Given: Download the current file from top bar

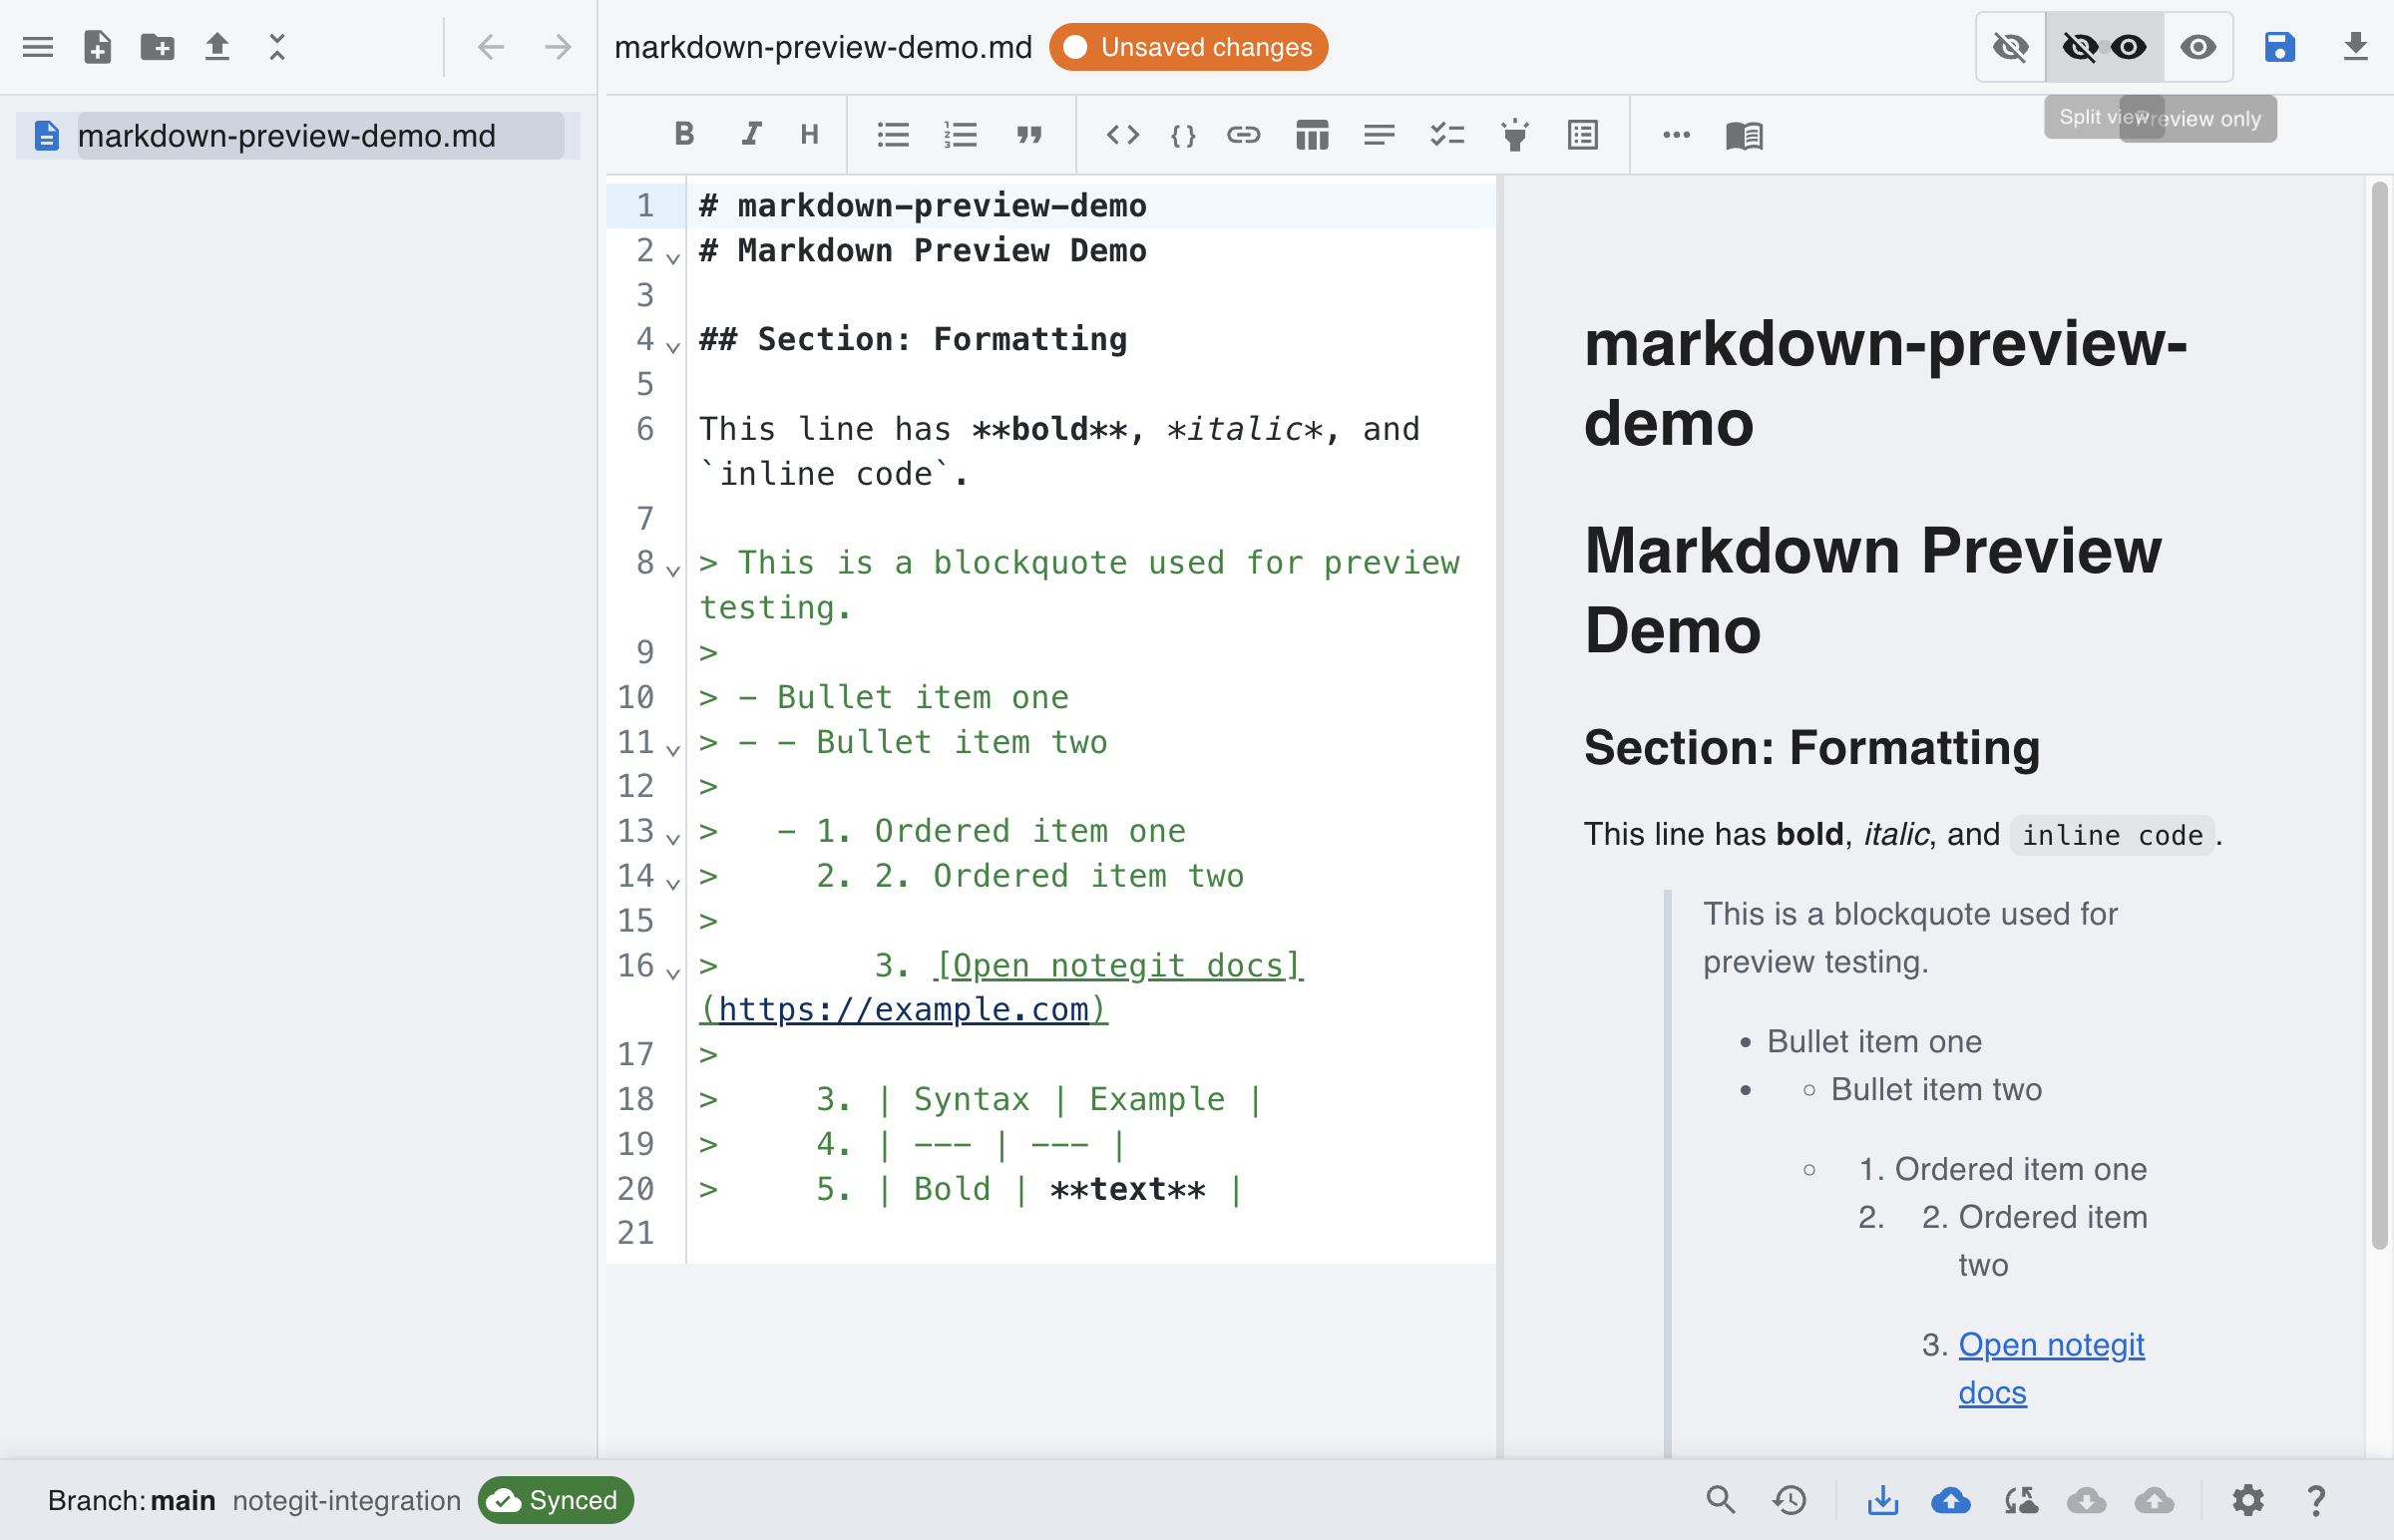Looking at the screenshot, I should point(2356,47).
